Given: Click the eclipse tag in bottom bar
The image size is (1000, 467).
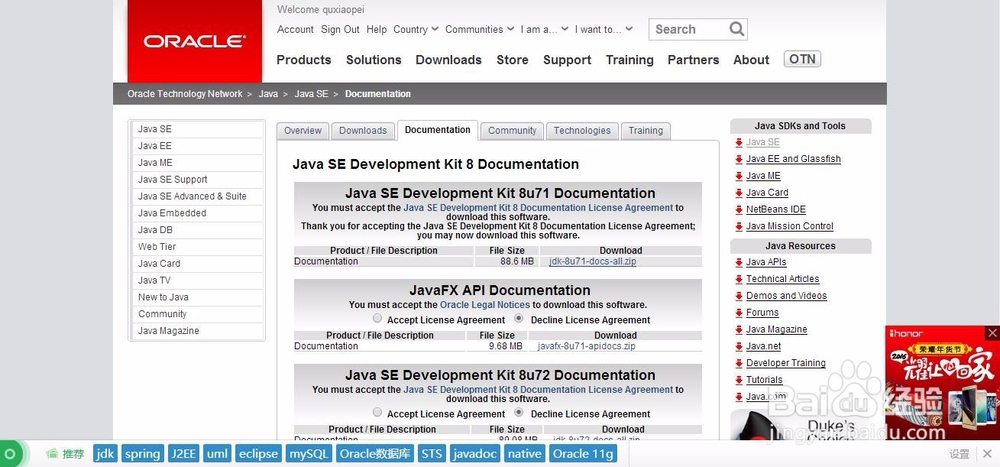Looking at the screenshot, I should pos(258,454).
